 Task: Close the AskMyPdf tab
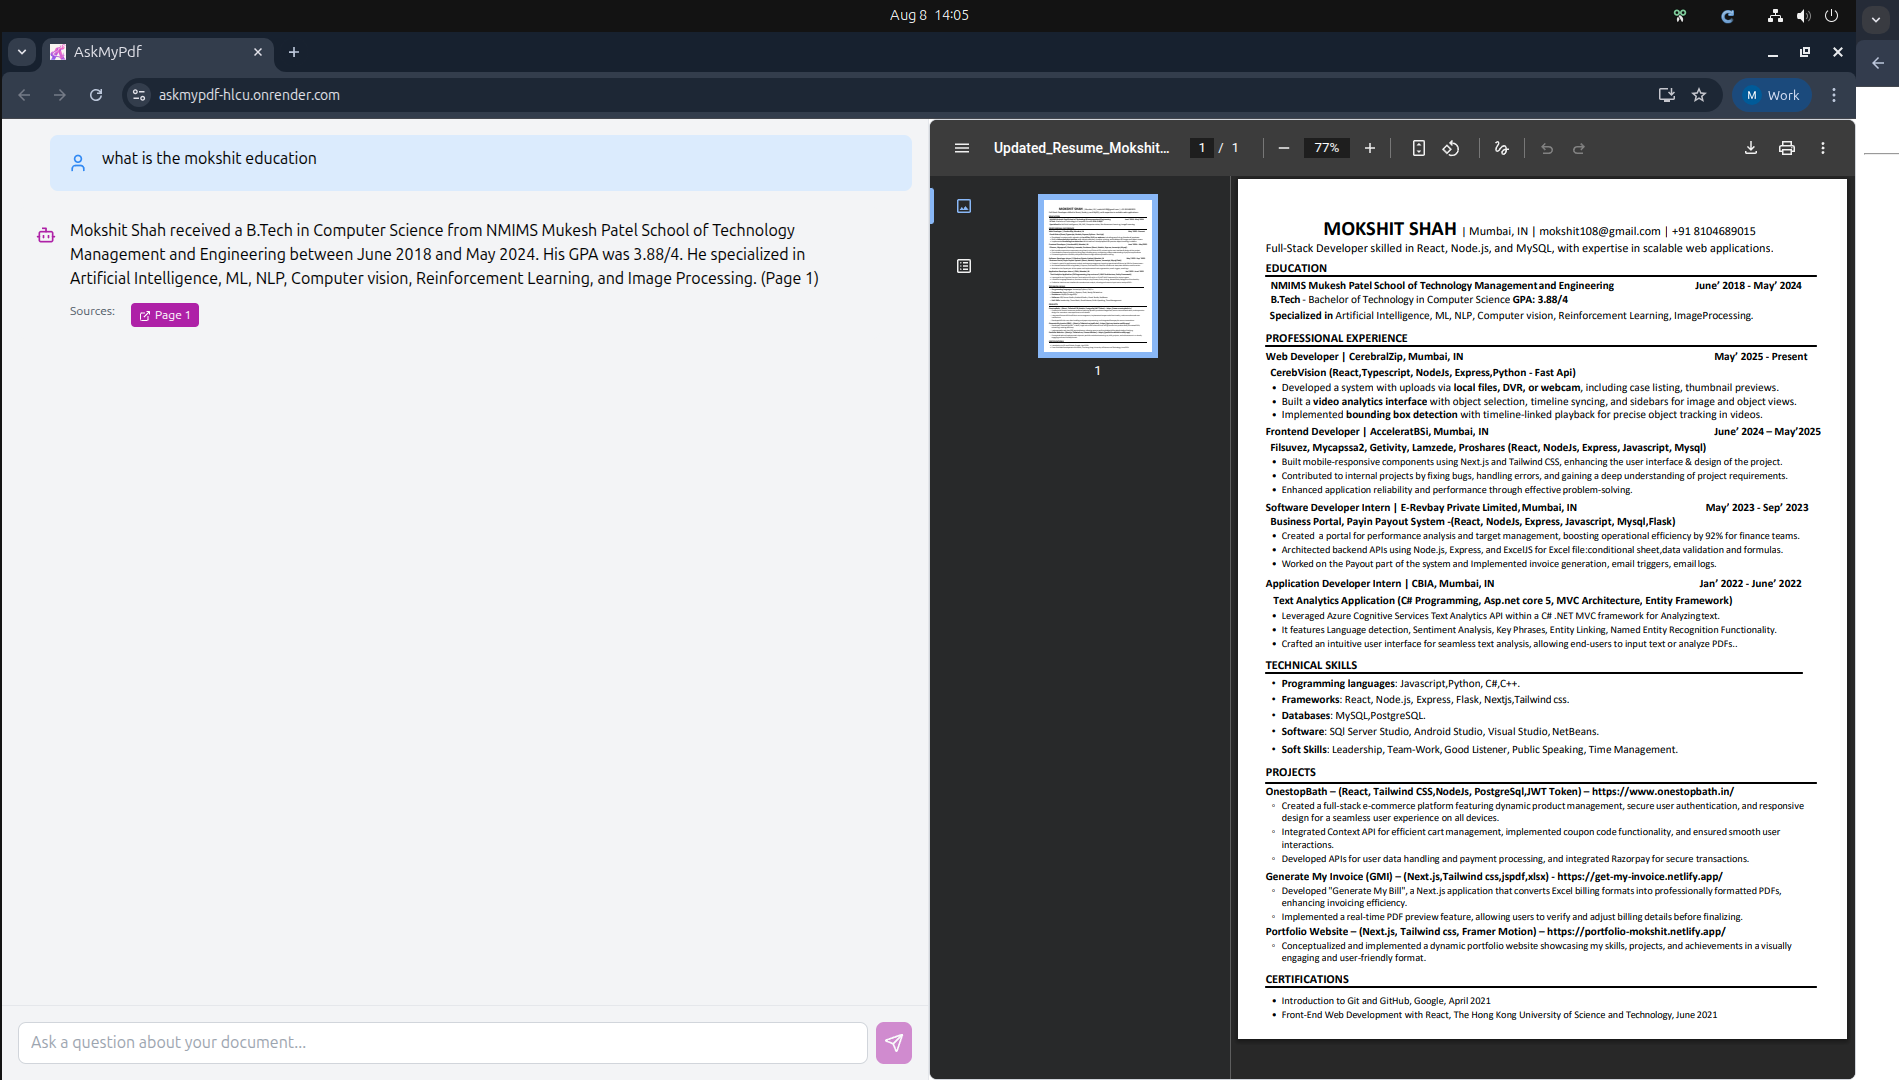pos(258,52)
